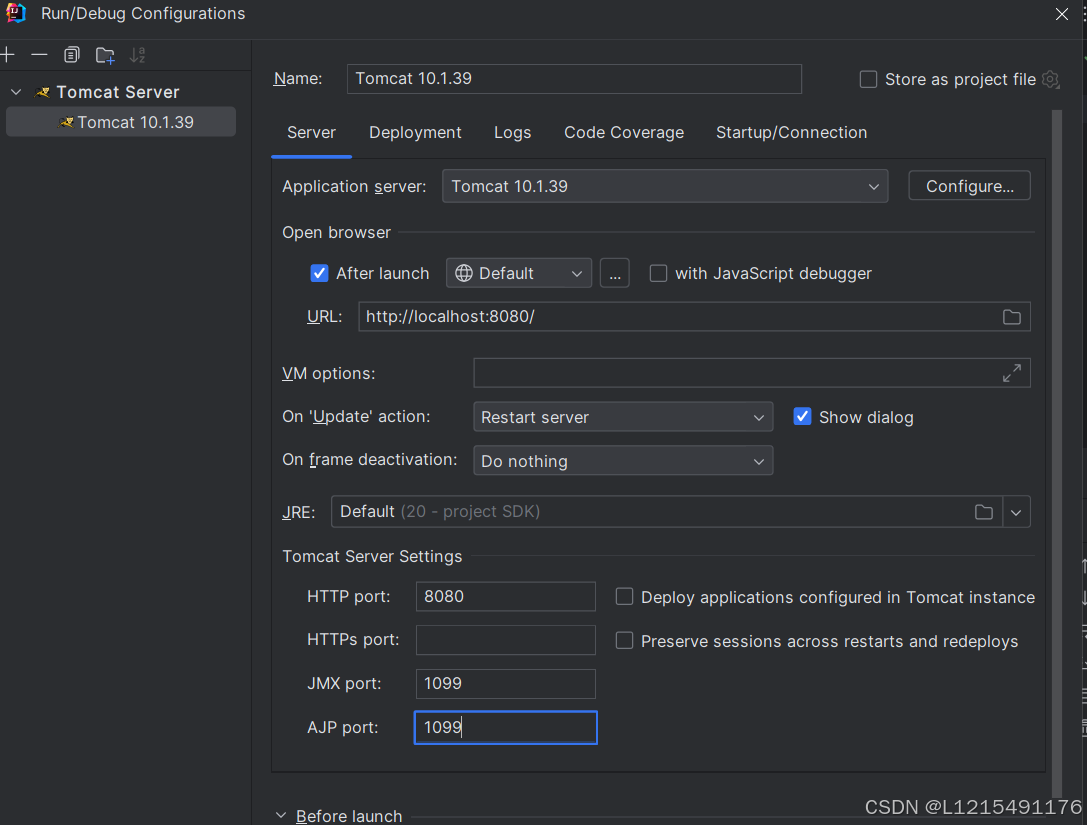Create a new folder via the folder-plus icon

point(105,55)
